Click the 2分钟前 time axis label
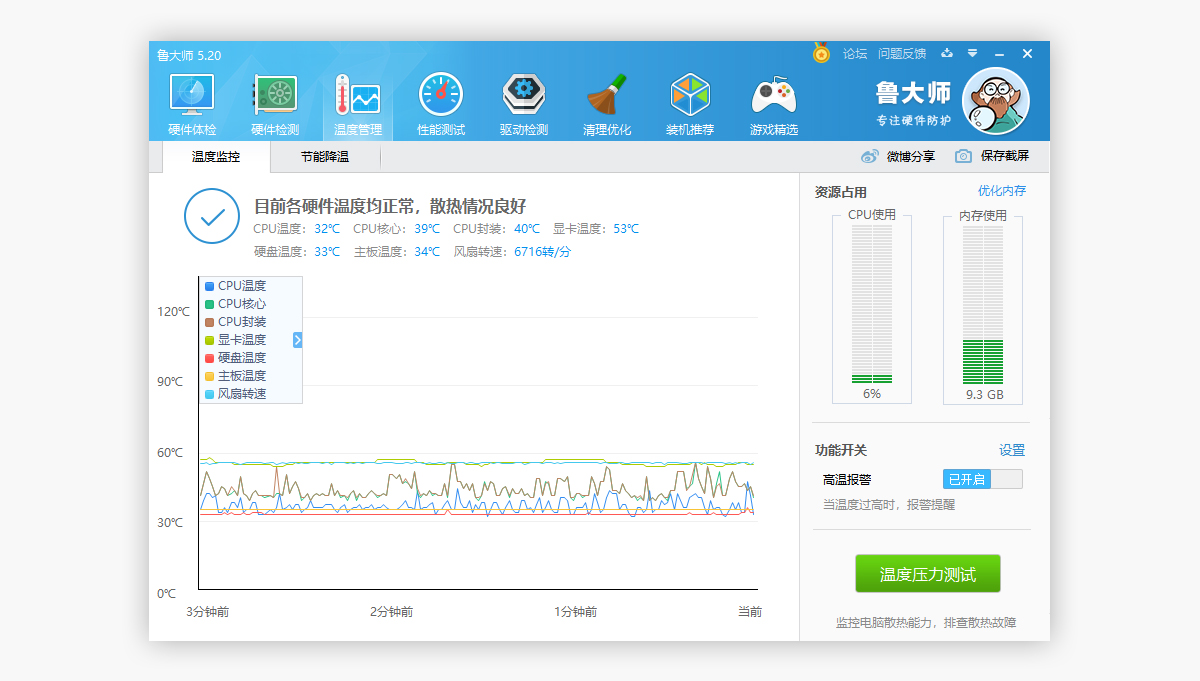Image resolution: width=1200 pixels, height=681 pixels. coord(391,612)
